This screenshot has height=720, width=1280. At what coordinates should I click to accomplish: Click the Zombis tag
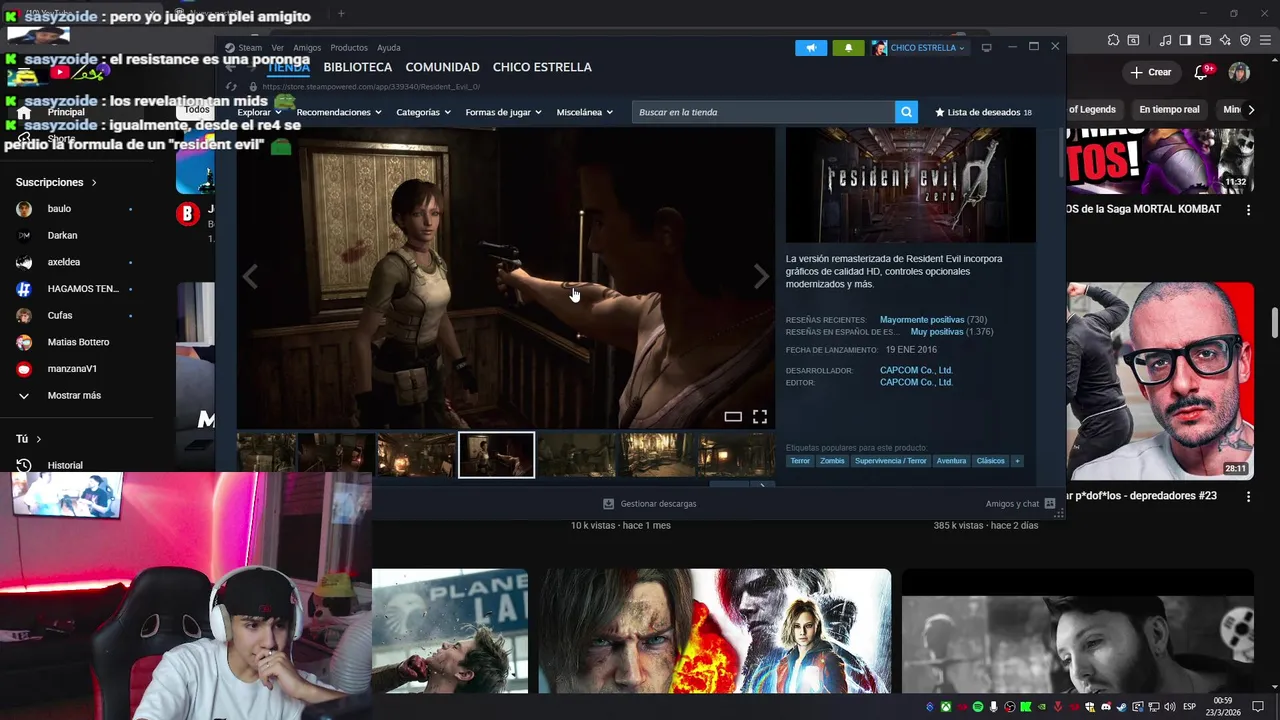tap(832, 461)
